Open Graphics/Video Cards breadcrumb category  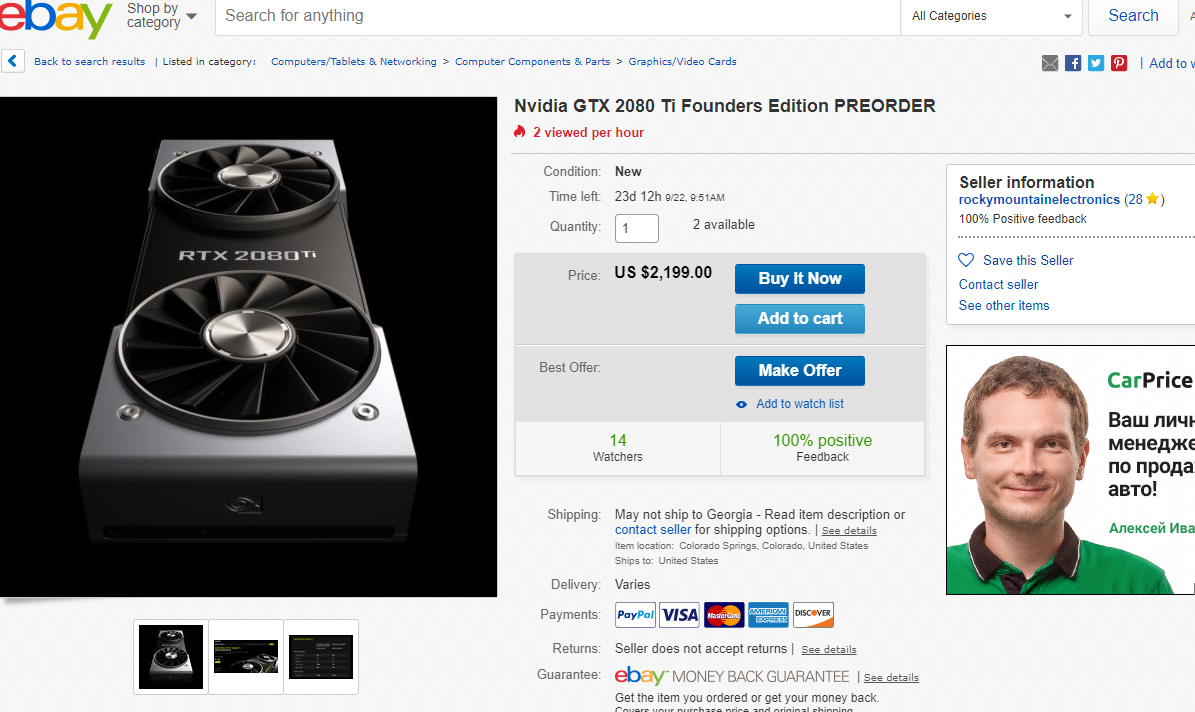click(682, 62)
